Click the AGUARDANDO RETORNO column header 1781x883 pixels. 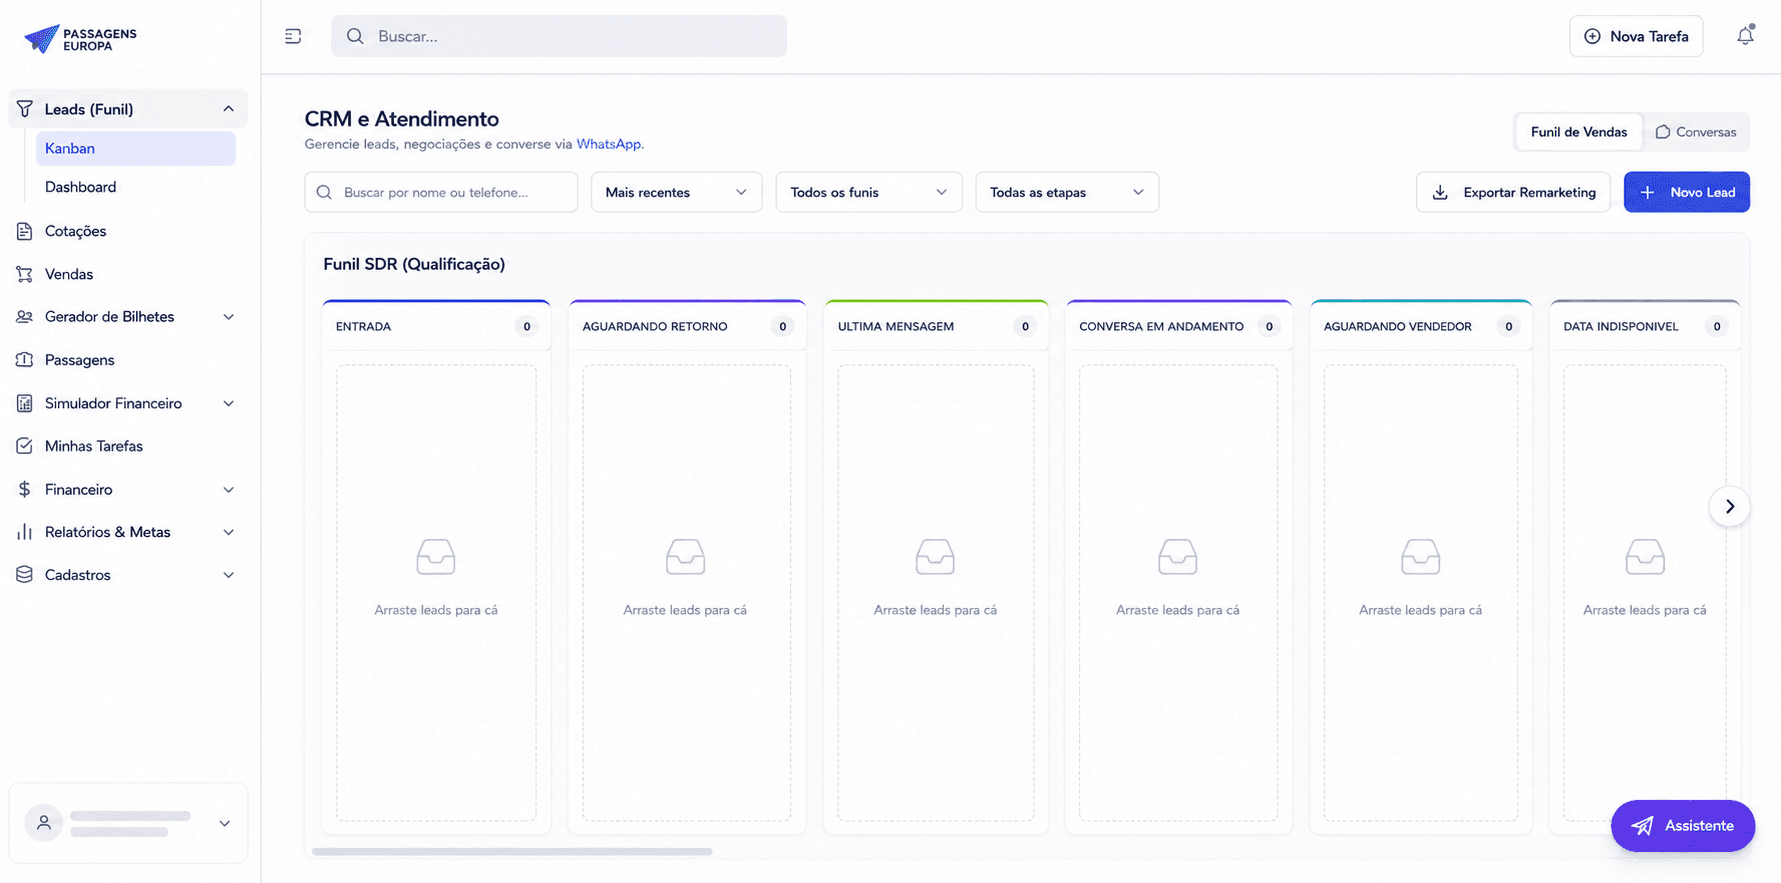click(x=687, y=326)
